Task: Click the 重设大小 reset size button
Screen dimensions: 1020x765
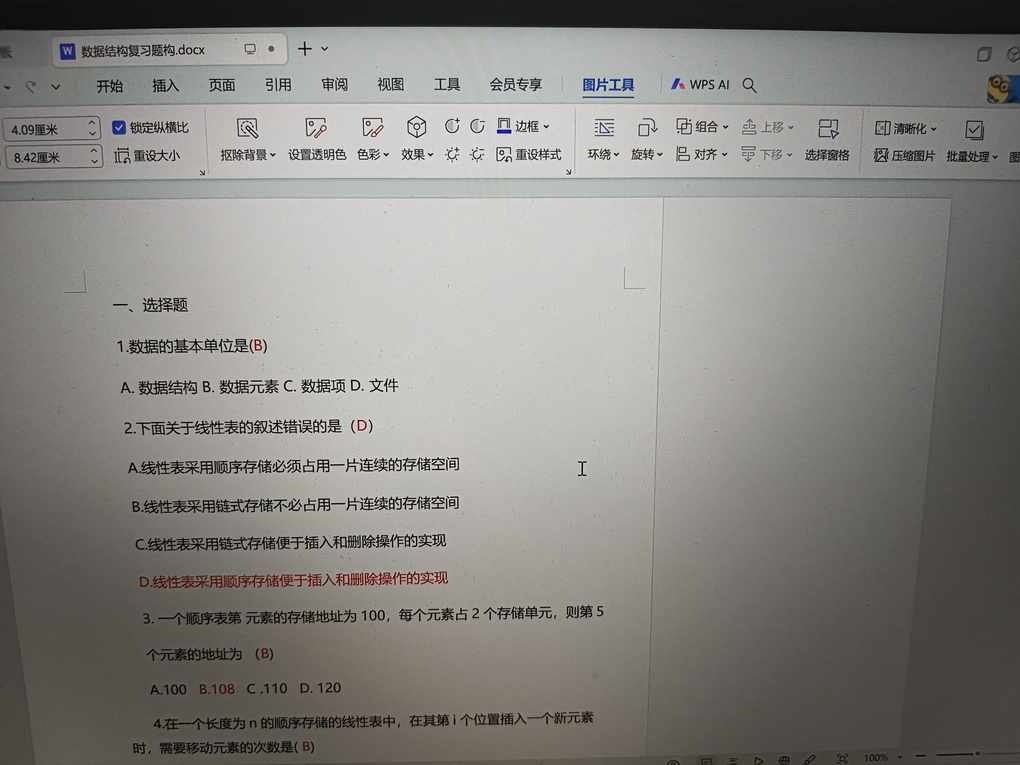Action: 147,155
